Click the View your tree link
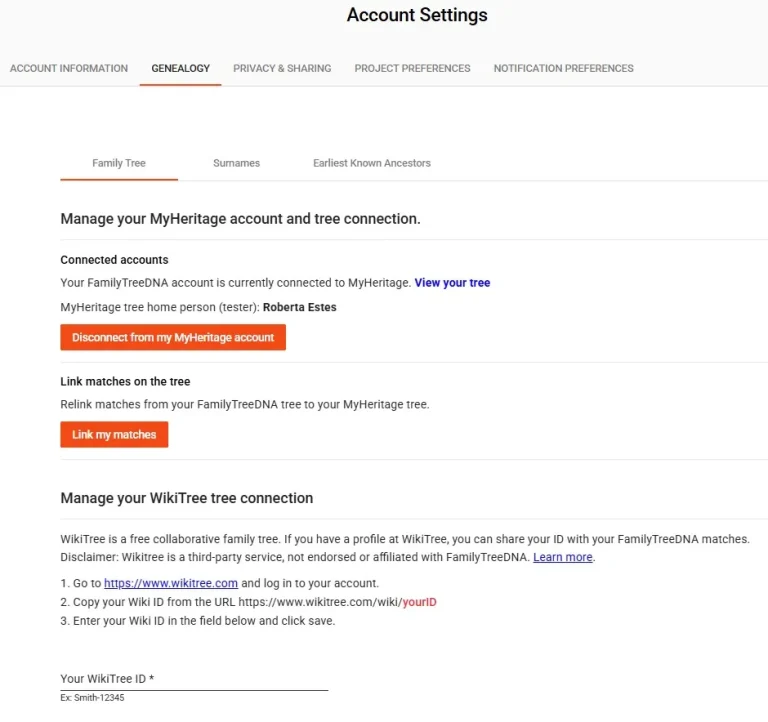Viewport: 768px width, 722px height. pyautogui.click(x=452, y=283)
